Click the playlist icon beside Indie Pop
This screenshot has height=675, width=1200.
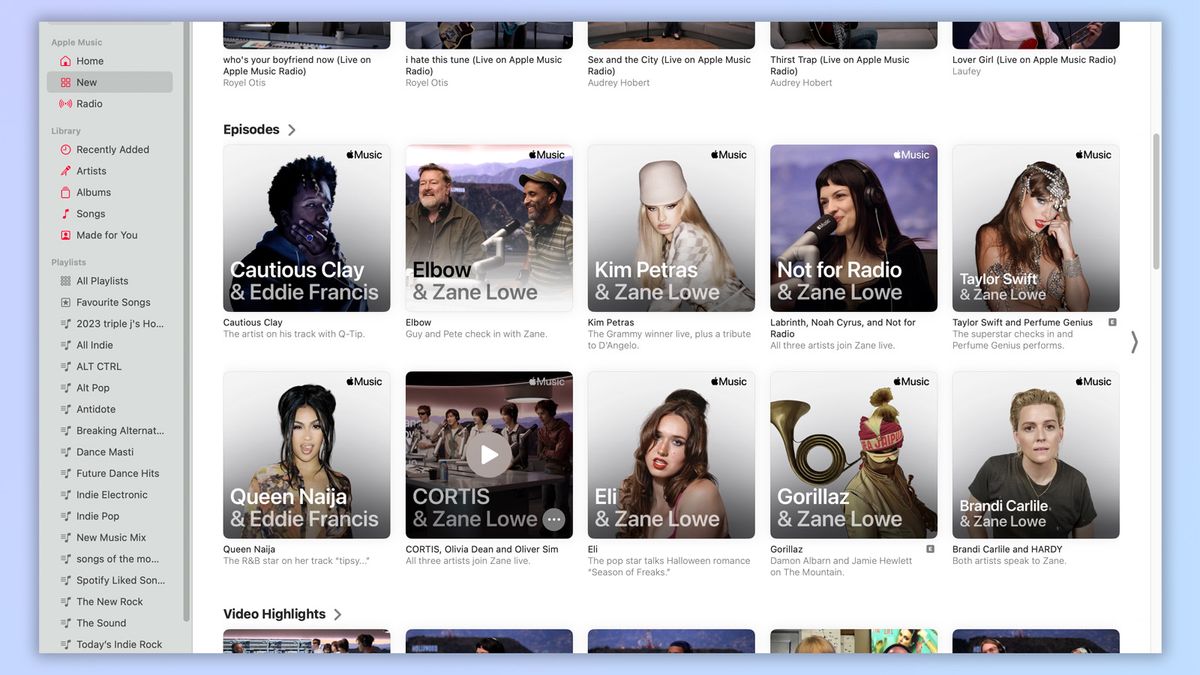pos(65,516)
